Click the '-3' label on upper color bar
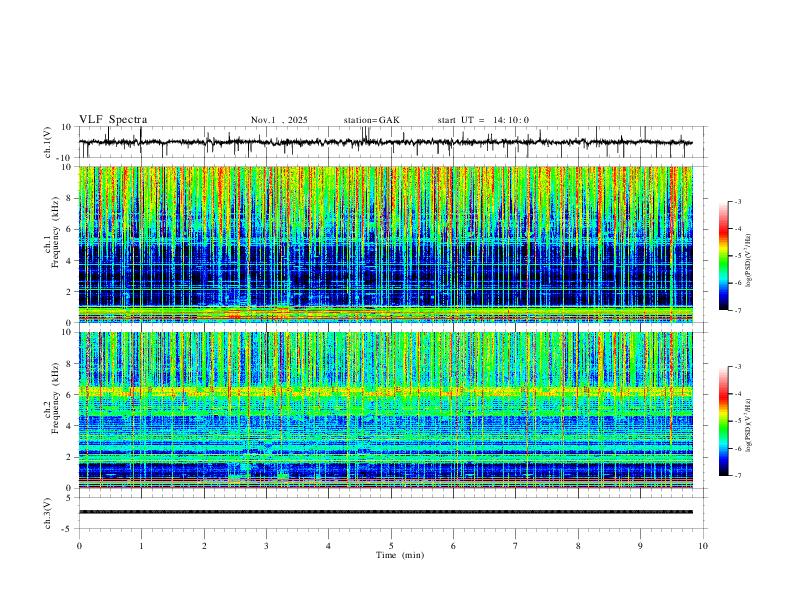This screenshot has height=612, width=792. (738, 201)
